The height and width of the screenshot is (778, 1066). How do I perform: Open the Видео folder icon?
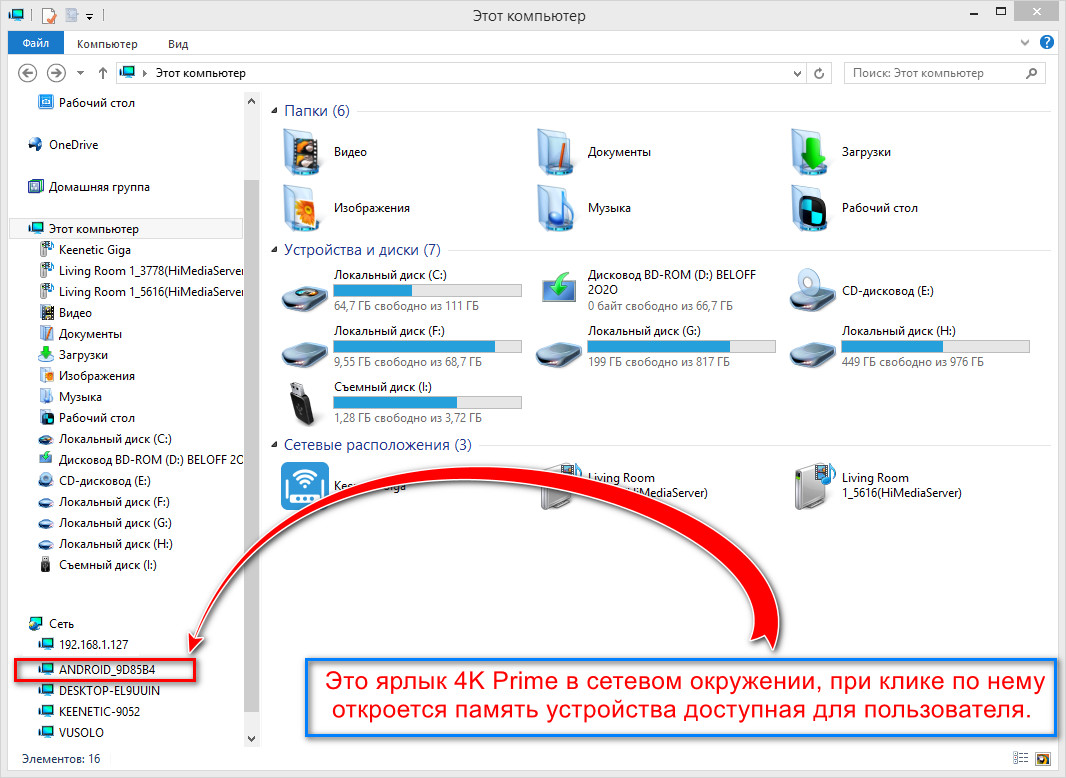tap(301, 152)
